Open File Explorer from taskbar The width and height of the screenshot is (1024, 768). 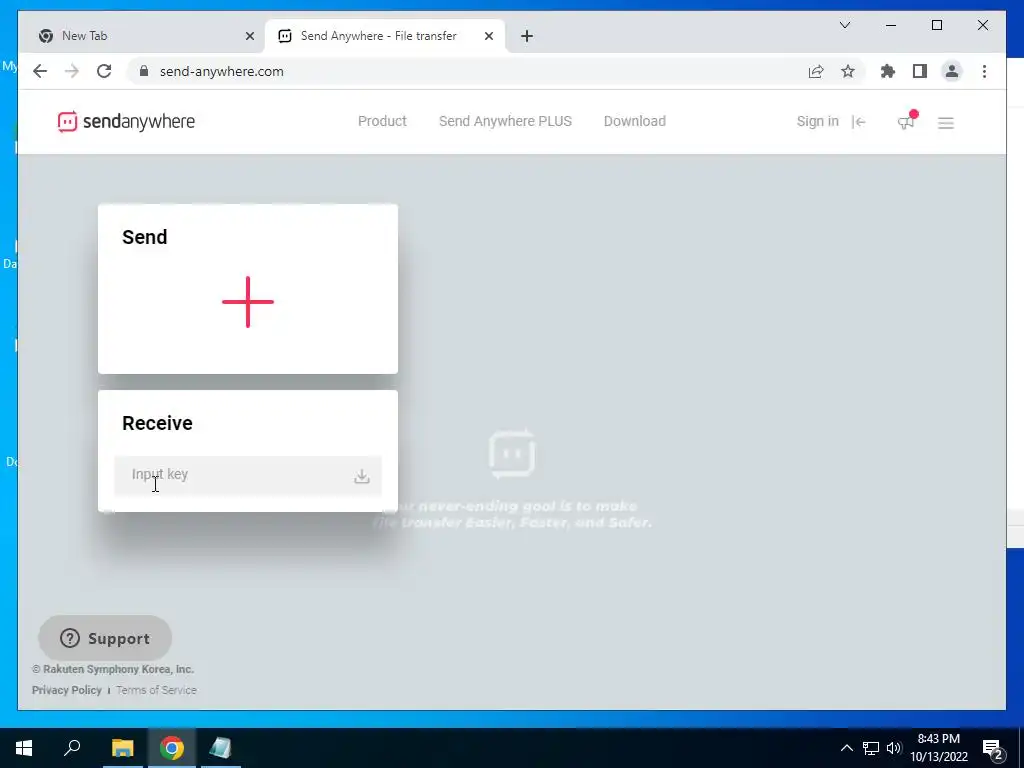click(122, 748)
